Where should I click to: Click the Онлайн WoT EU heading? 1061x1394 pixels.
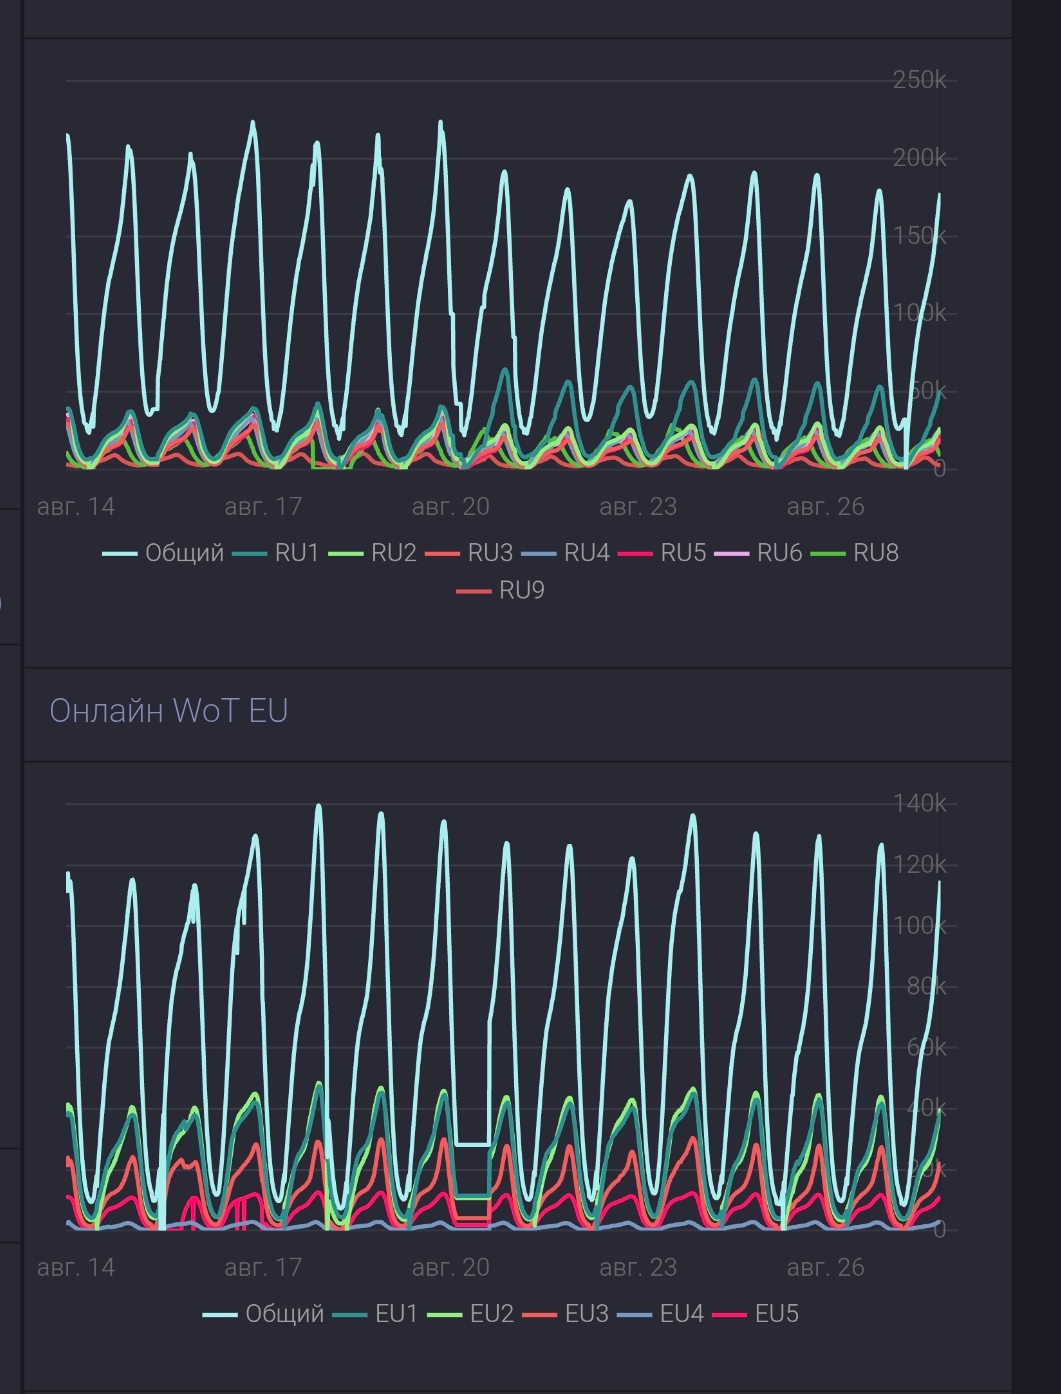pyautogui.click(x=169, y=711)
